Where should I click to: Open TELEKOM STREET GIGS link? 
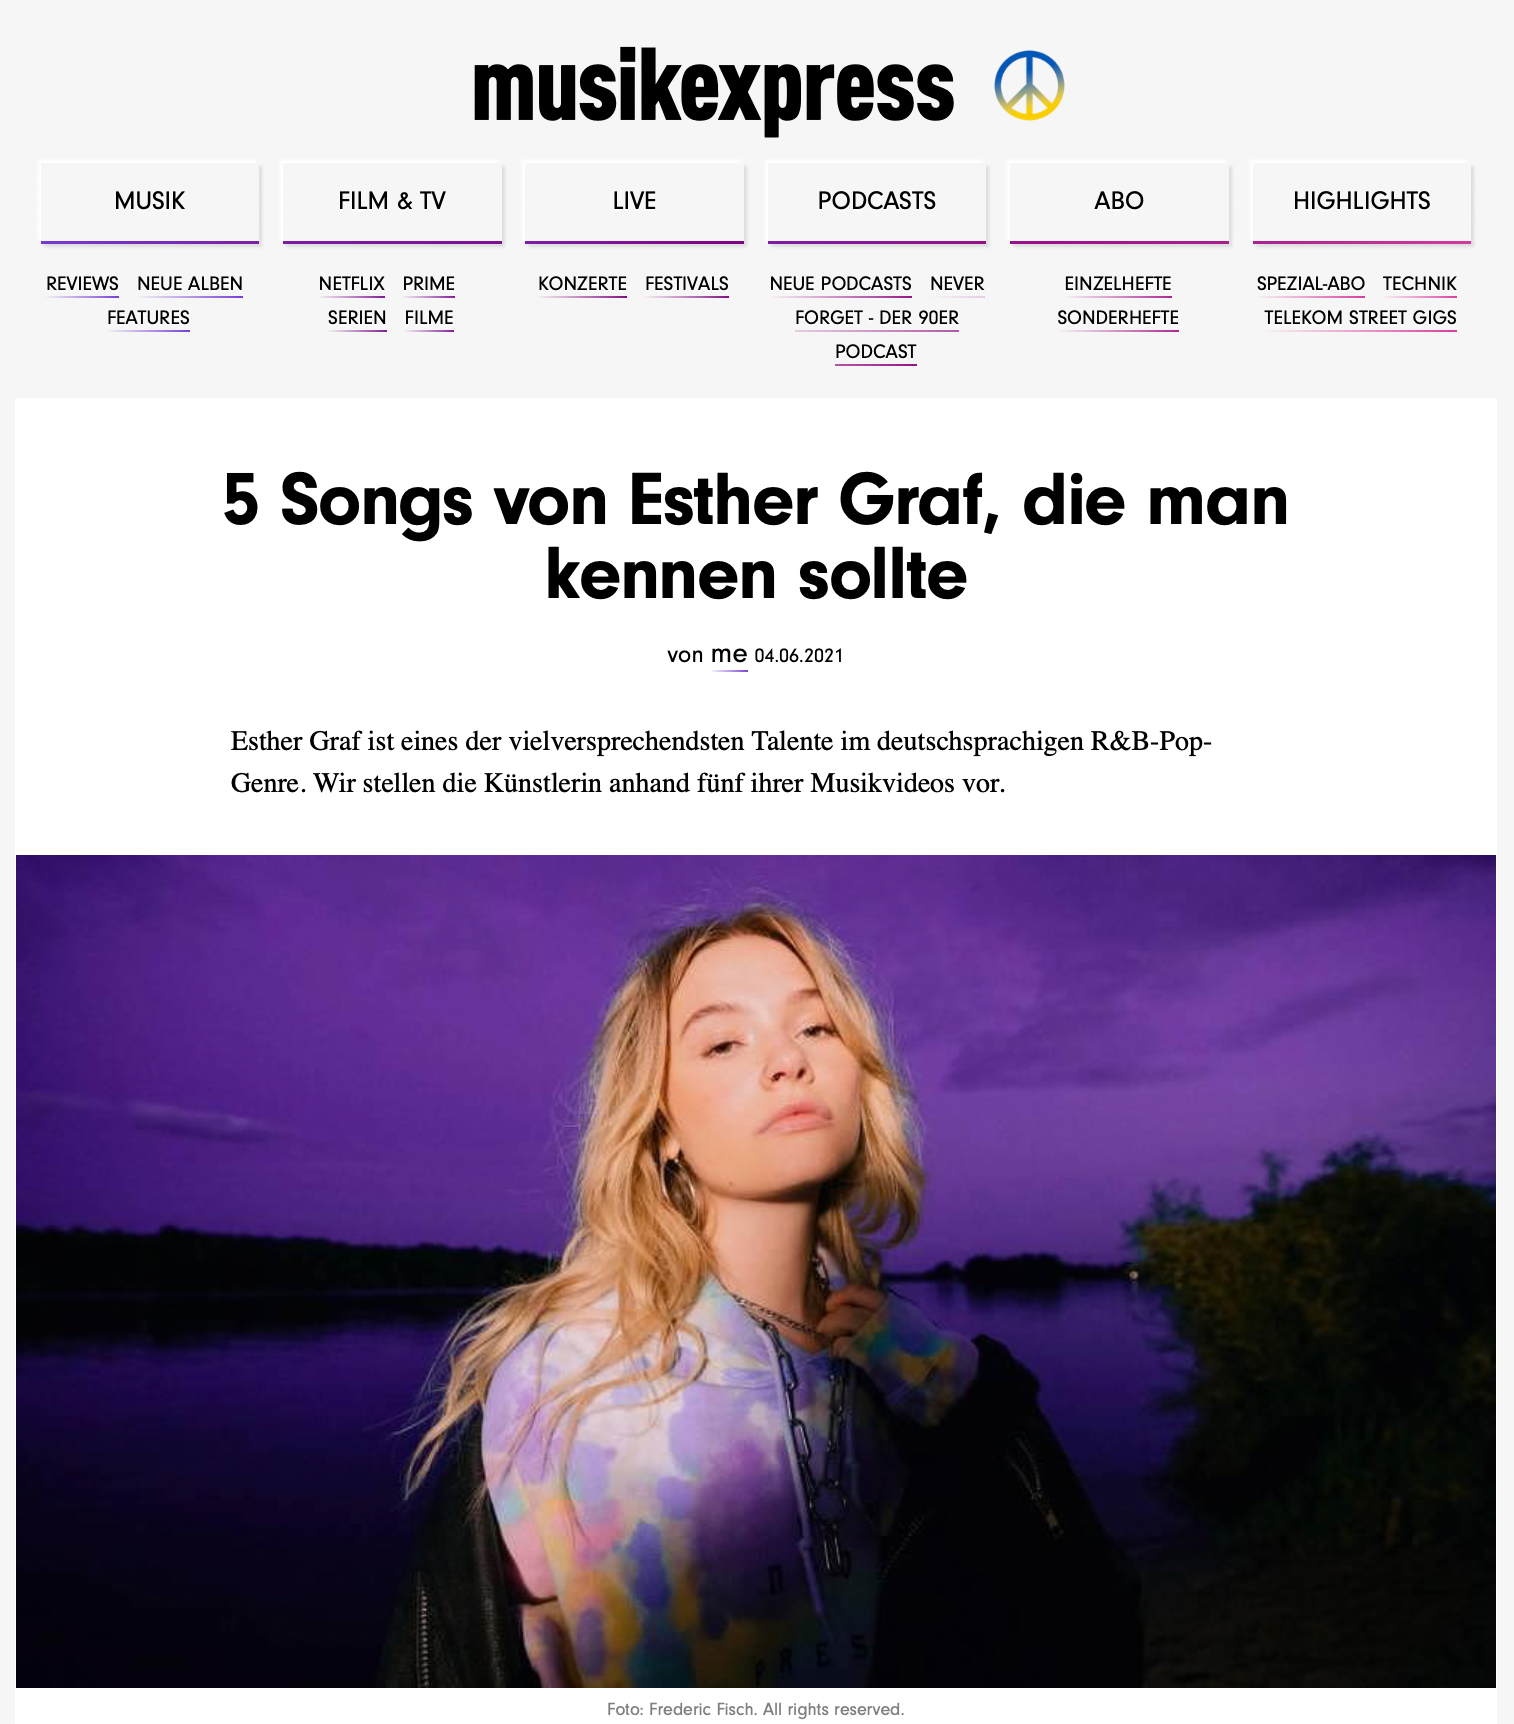[x=1360, y=318]
